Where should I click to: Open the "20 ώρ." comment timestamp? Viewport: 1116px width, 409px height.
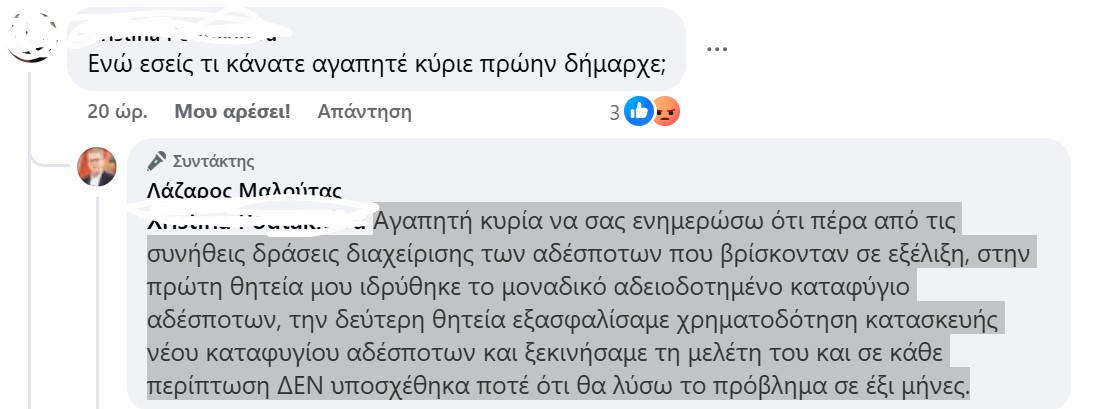(x=116, y=111)
